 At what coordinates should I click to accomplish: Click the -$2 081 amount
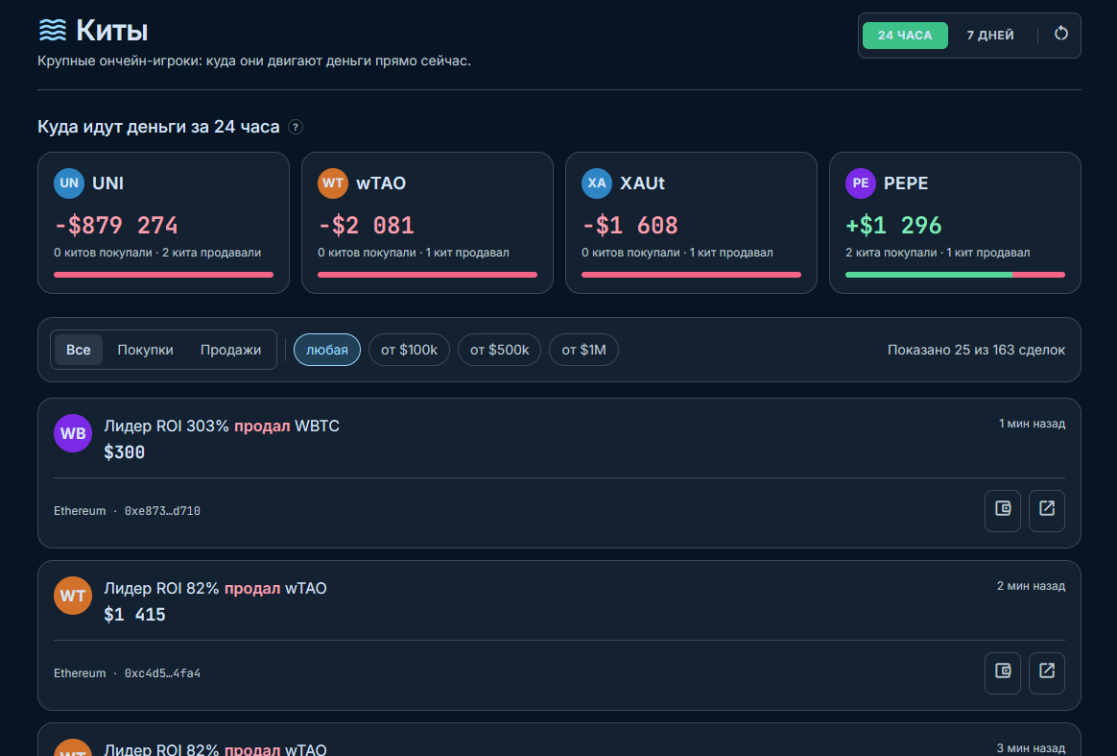(366, 225)
